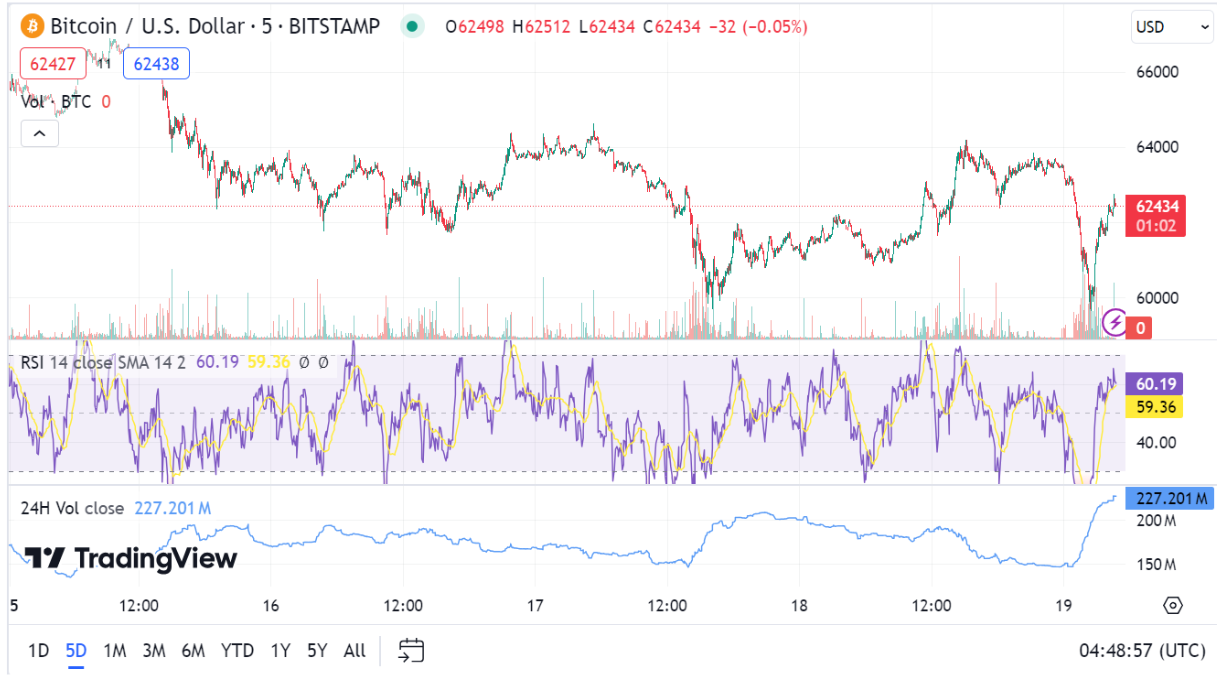Click the UTC time zone clock
The height and width of the screenshot is (688, 1224).
(x=1141, y=651)
